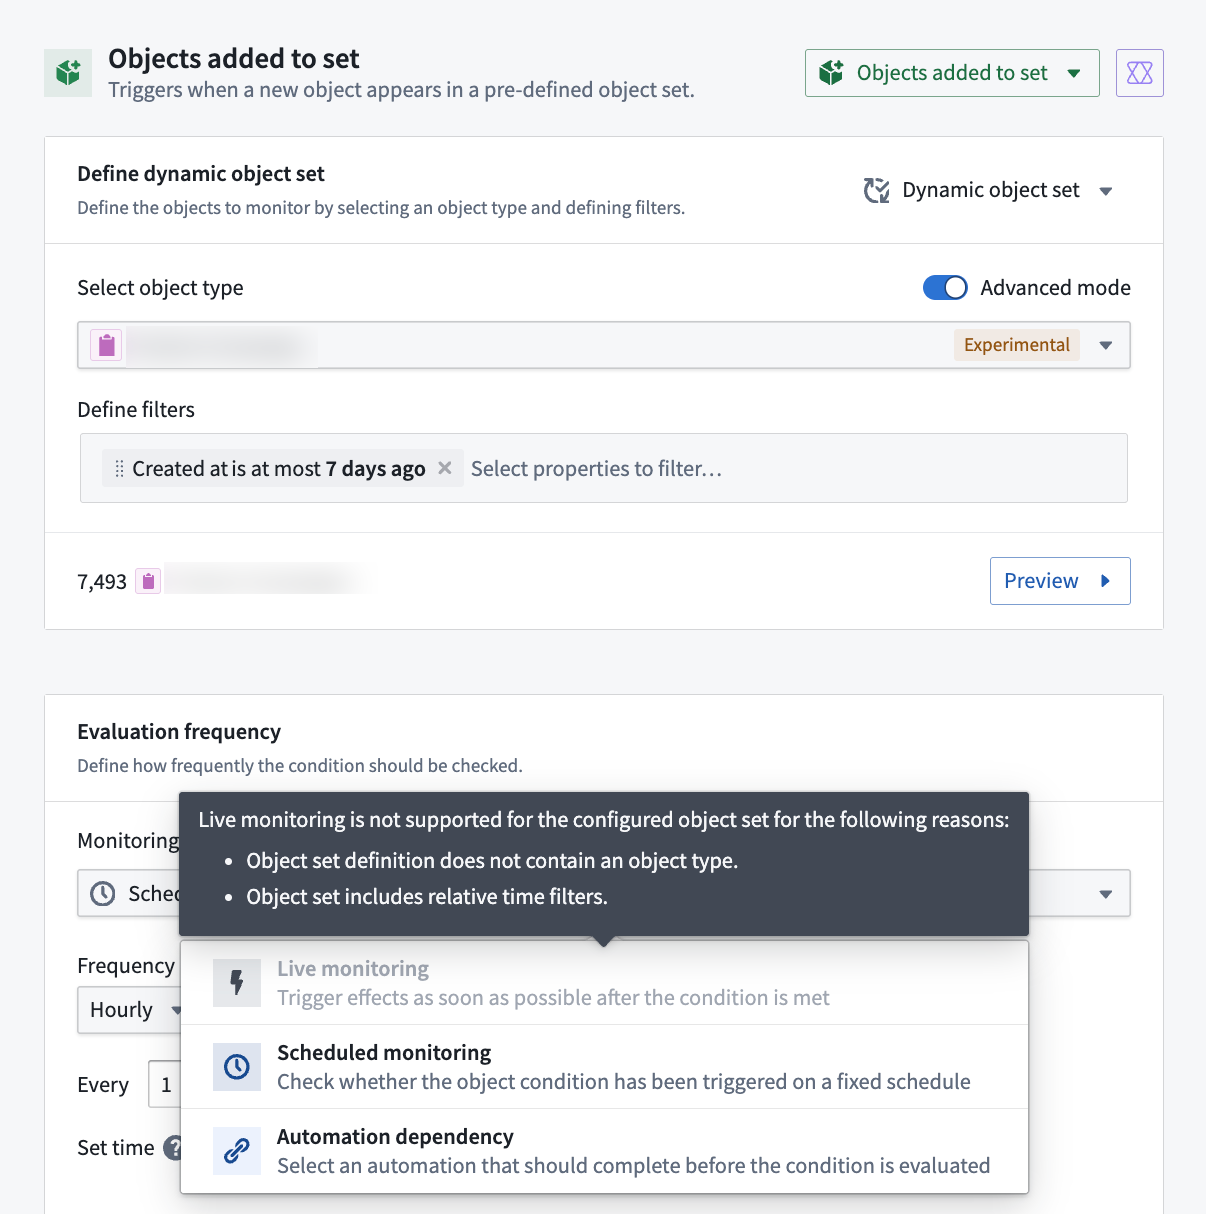Click the Every interval number field
The height and width of the screenshot is (1214, 1206).
[165, 1084]
